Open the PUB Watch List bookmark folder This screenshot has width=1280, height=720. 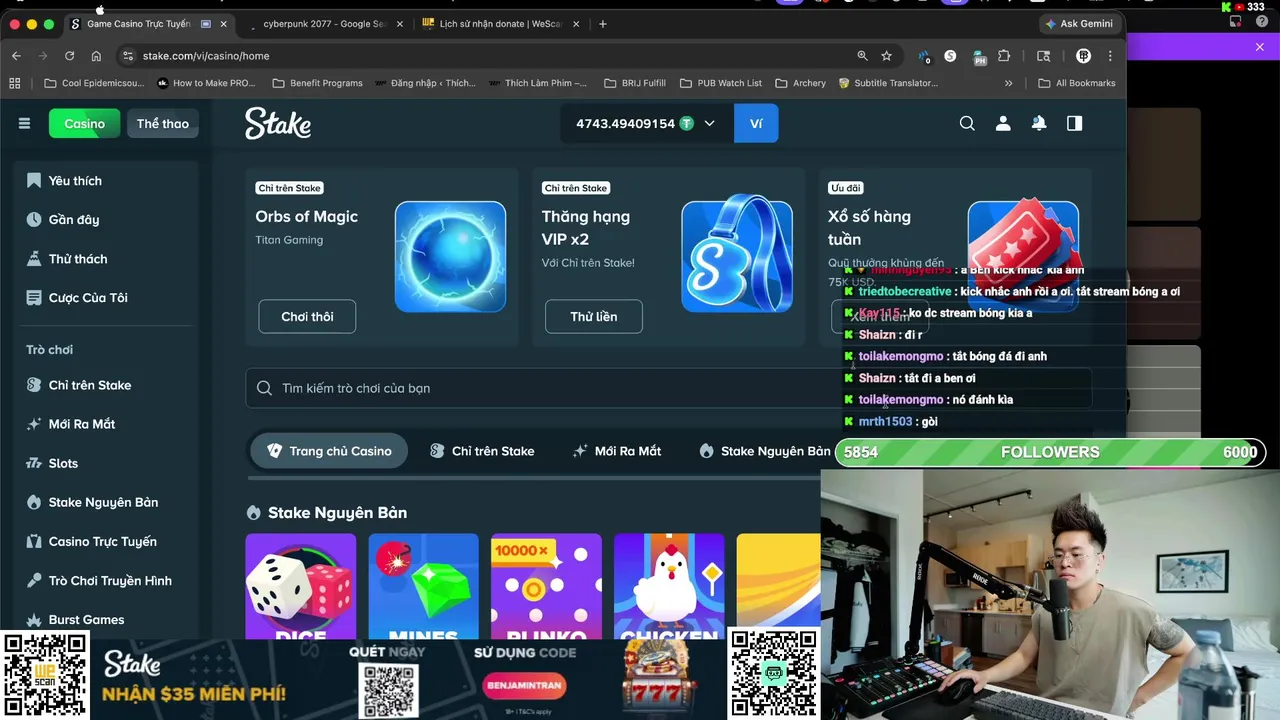click(x=721, y=83)
